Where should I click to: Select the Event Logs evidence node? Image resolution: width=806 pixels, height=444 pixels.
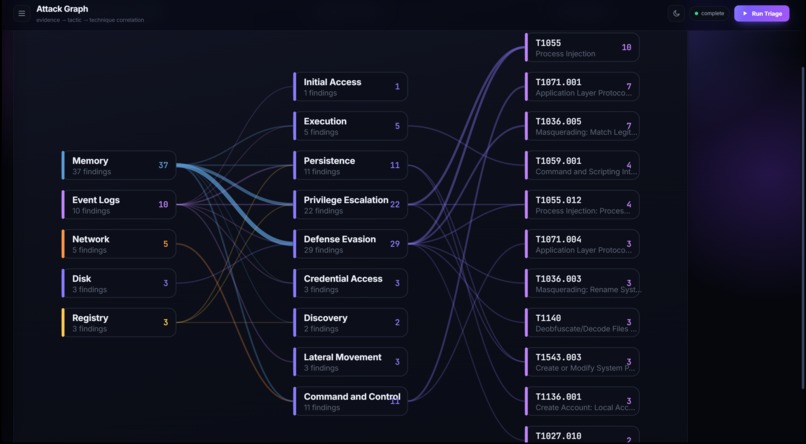pos(119,205)
